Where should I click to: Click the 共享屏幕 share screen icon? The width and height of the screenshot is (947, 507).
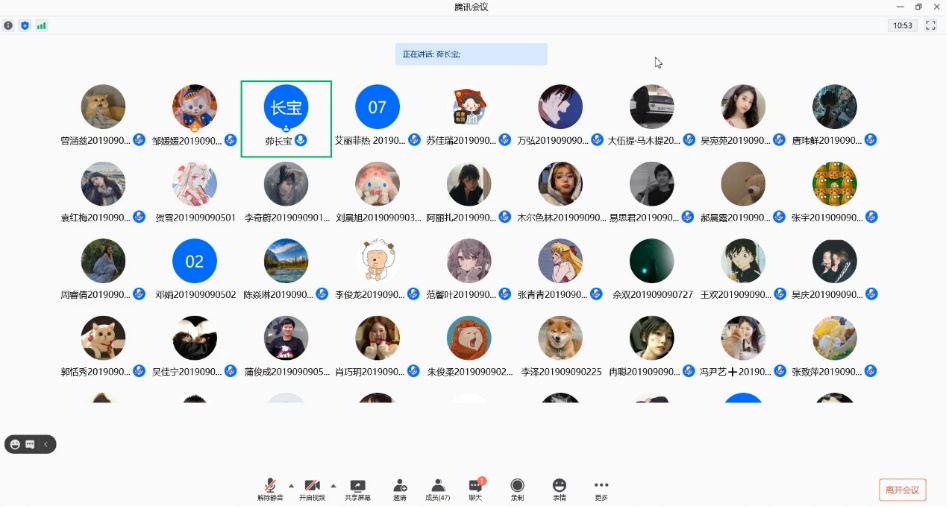[357, 487]
